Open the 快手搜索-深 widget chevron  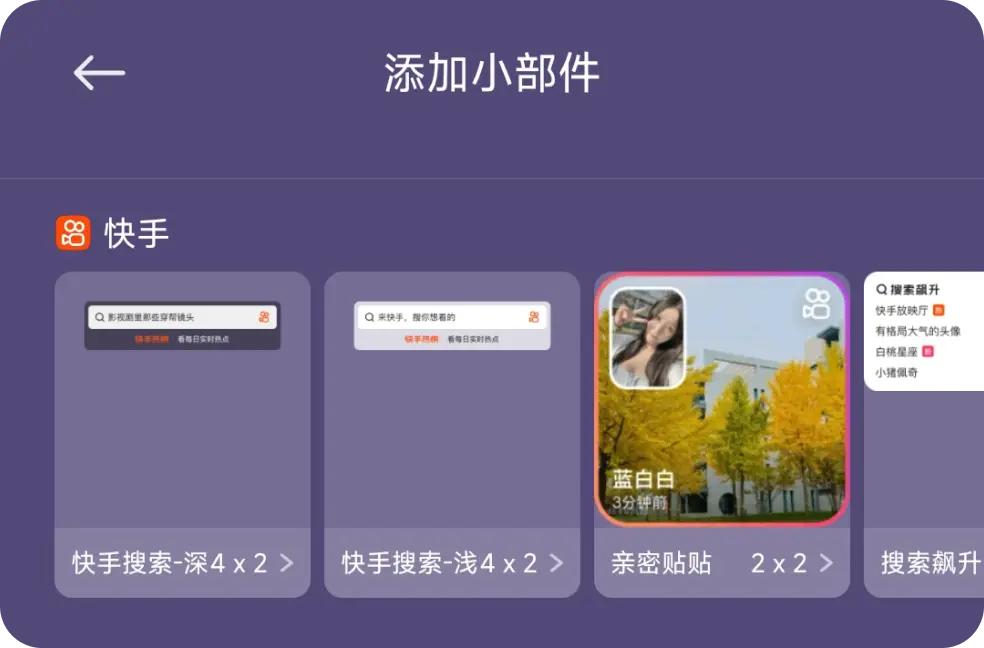point(287,563)
